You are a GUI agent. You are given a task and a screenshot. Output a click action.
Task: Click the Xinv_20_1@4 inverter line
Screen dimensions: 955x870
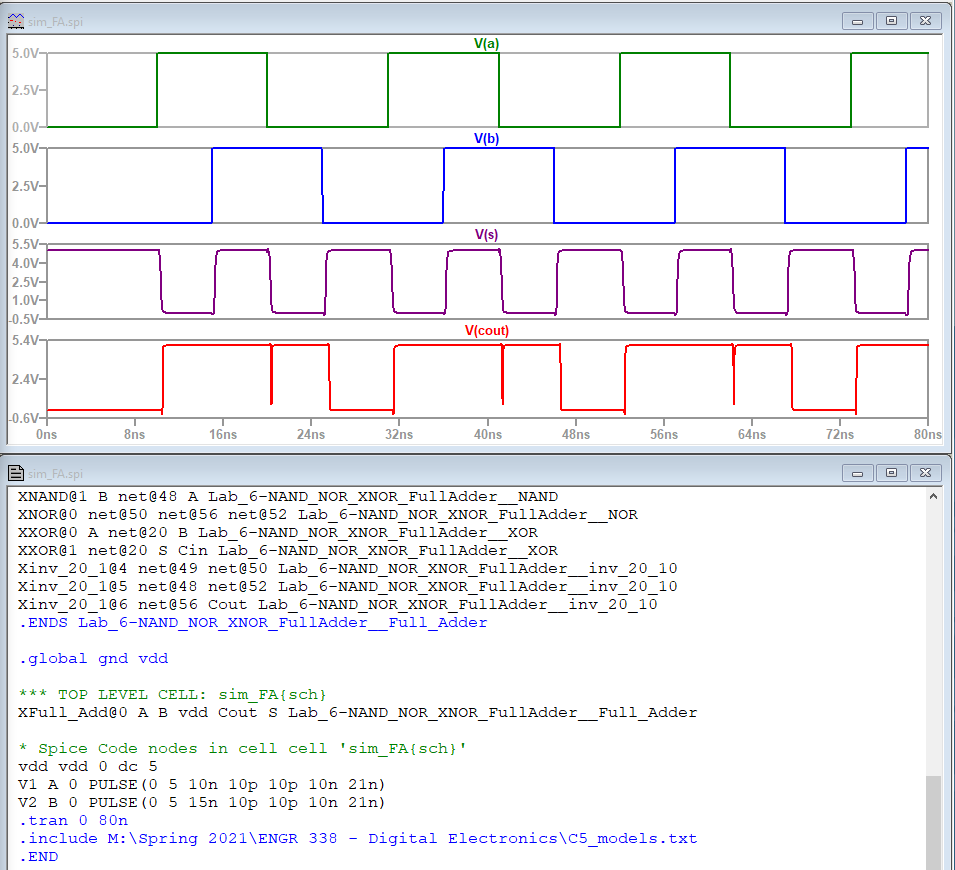pyautogui.click(x=348, y=569)
